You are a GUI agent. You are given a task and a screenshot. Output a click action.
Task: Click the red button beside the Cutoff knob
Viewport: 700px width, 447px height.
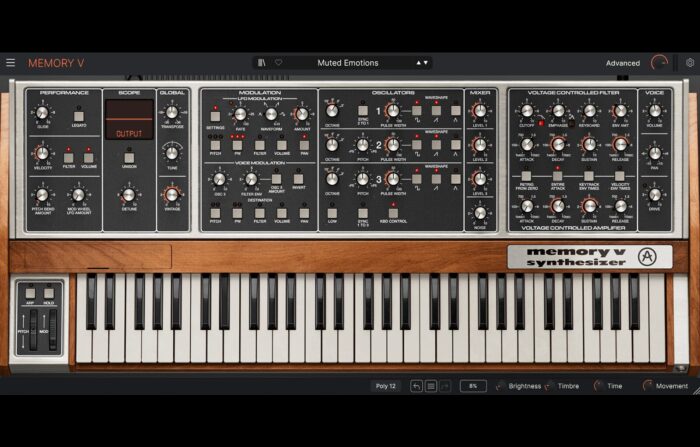(x=541, y=123)
